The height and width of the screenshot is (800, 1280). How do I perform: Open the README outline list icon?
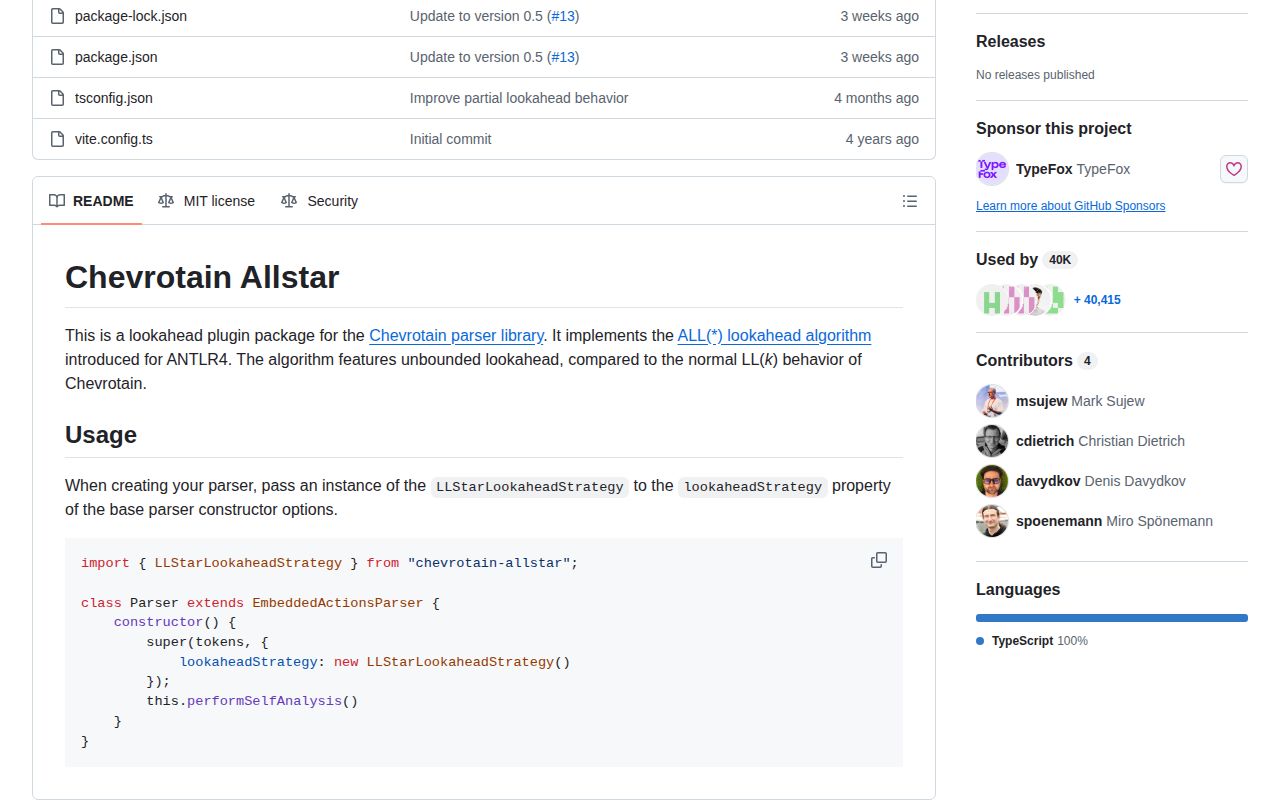pyautogui.click(x=910, y=201)
